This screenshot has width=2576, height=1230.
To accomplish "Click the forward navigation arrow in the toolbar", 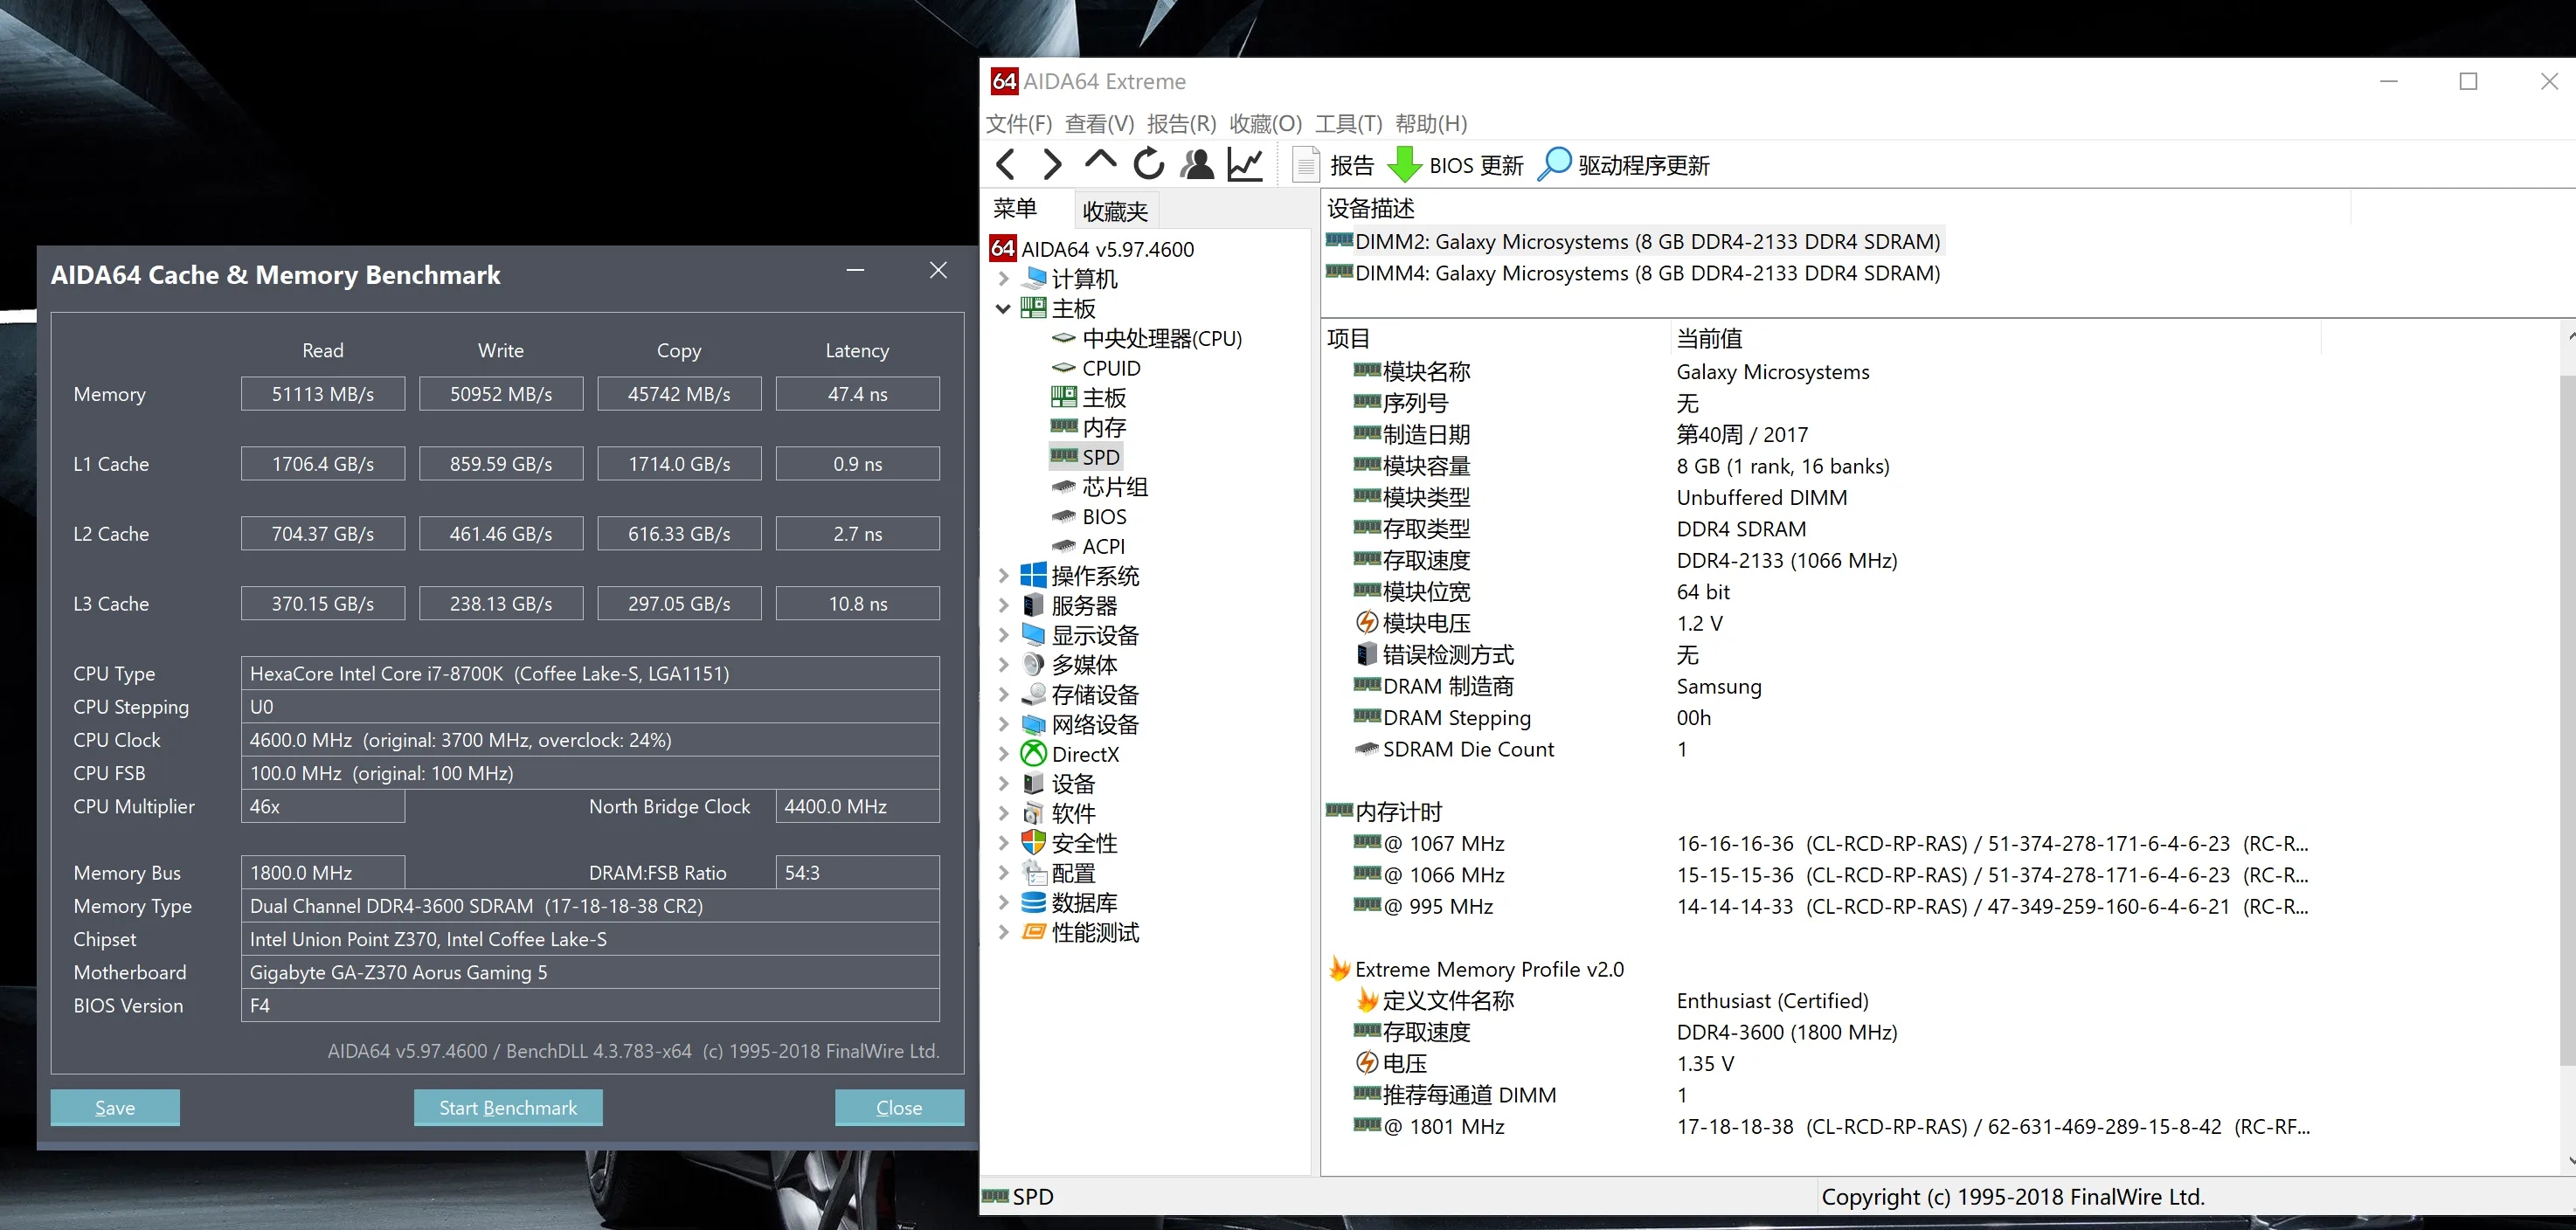I will click(x=1051, y=164).
